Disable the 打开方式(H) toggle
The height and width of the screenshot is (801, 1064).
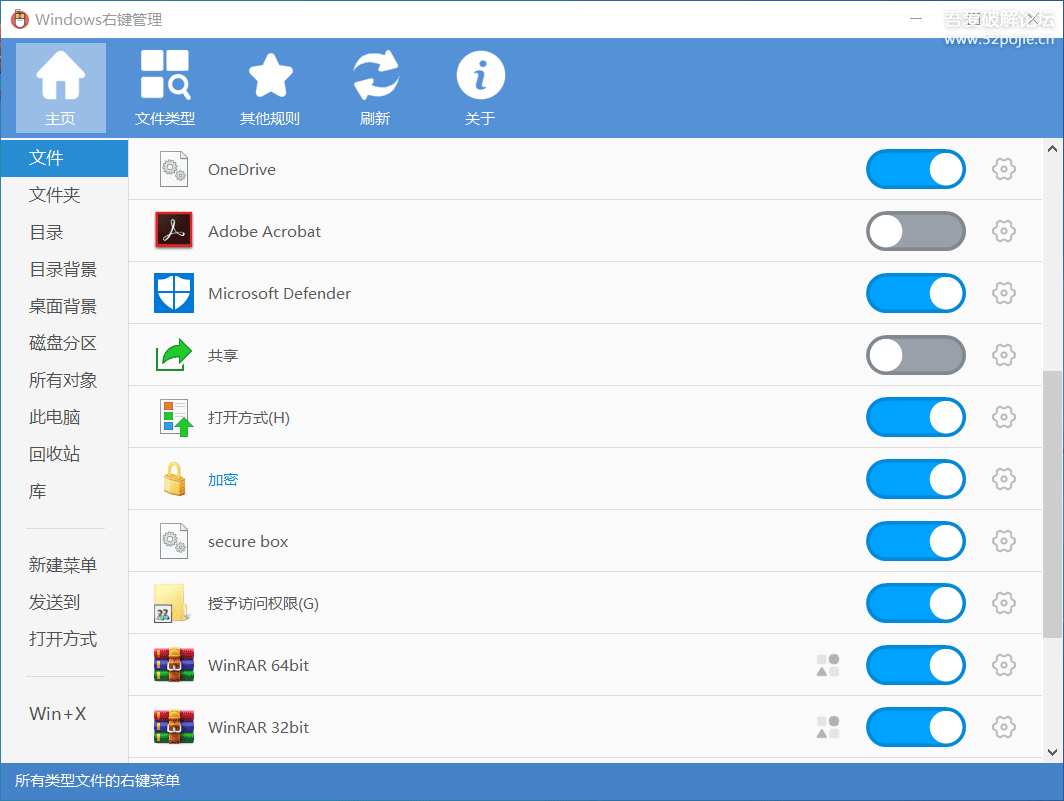coord(915,417)
